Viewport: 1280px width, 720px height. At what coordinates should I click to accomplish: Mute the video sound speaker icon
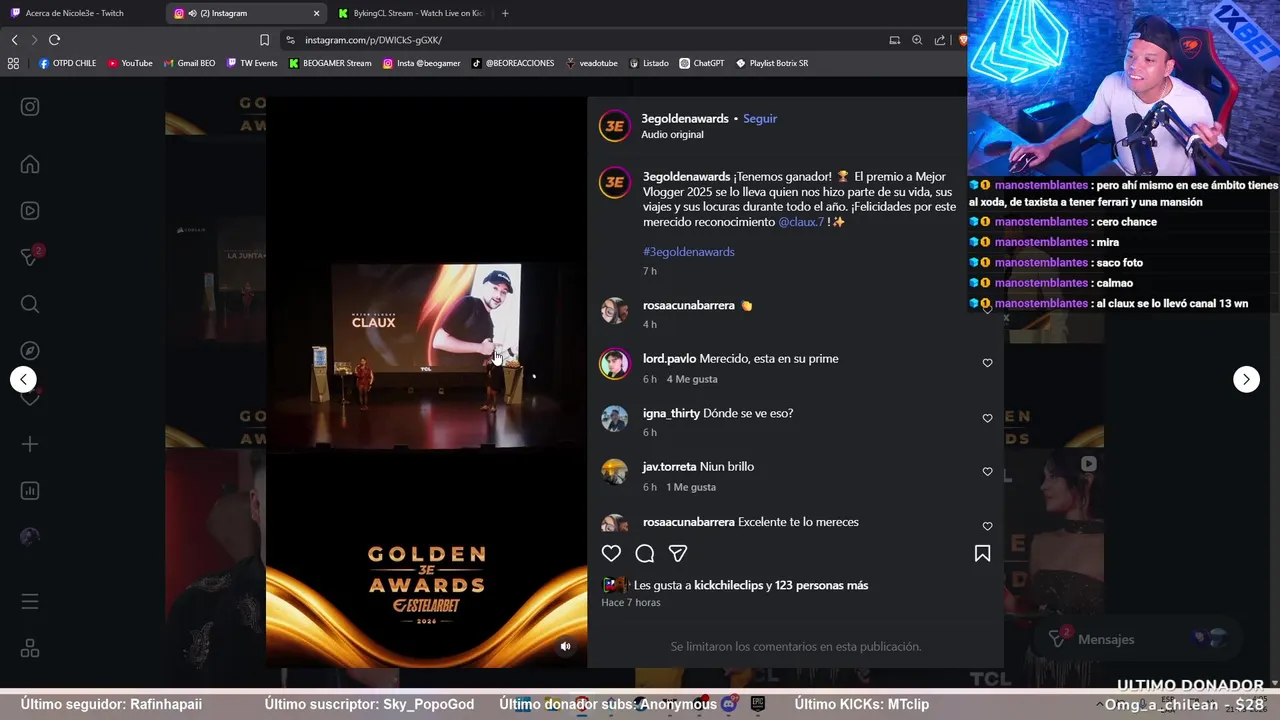(565, 646)
